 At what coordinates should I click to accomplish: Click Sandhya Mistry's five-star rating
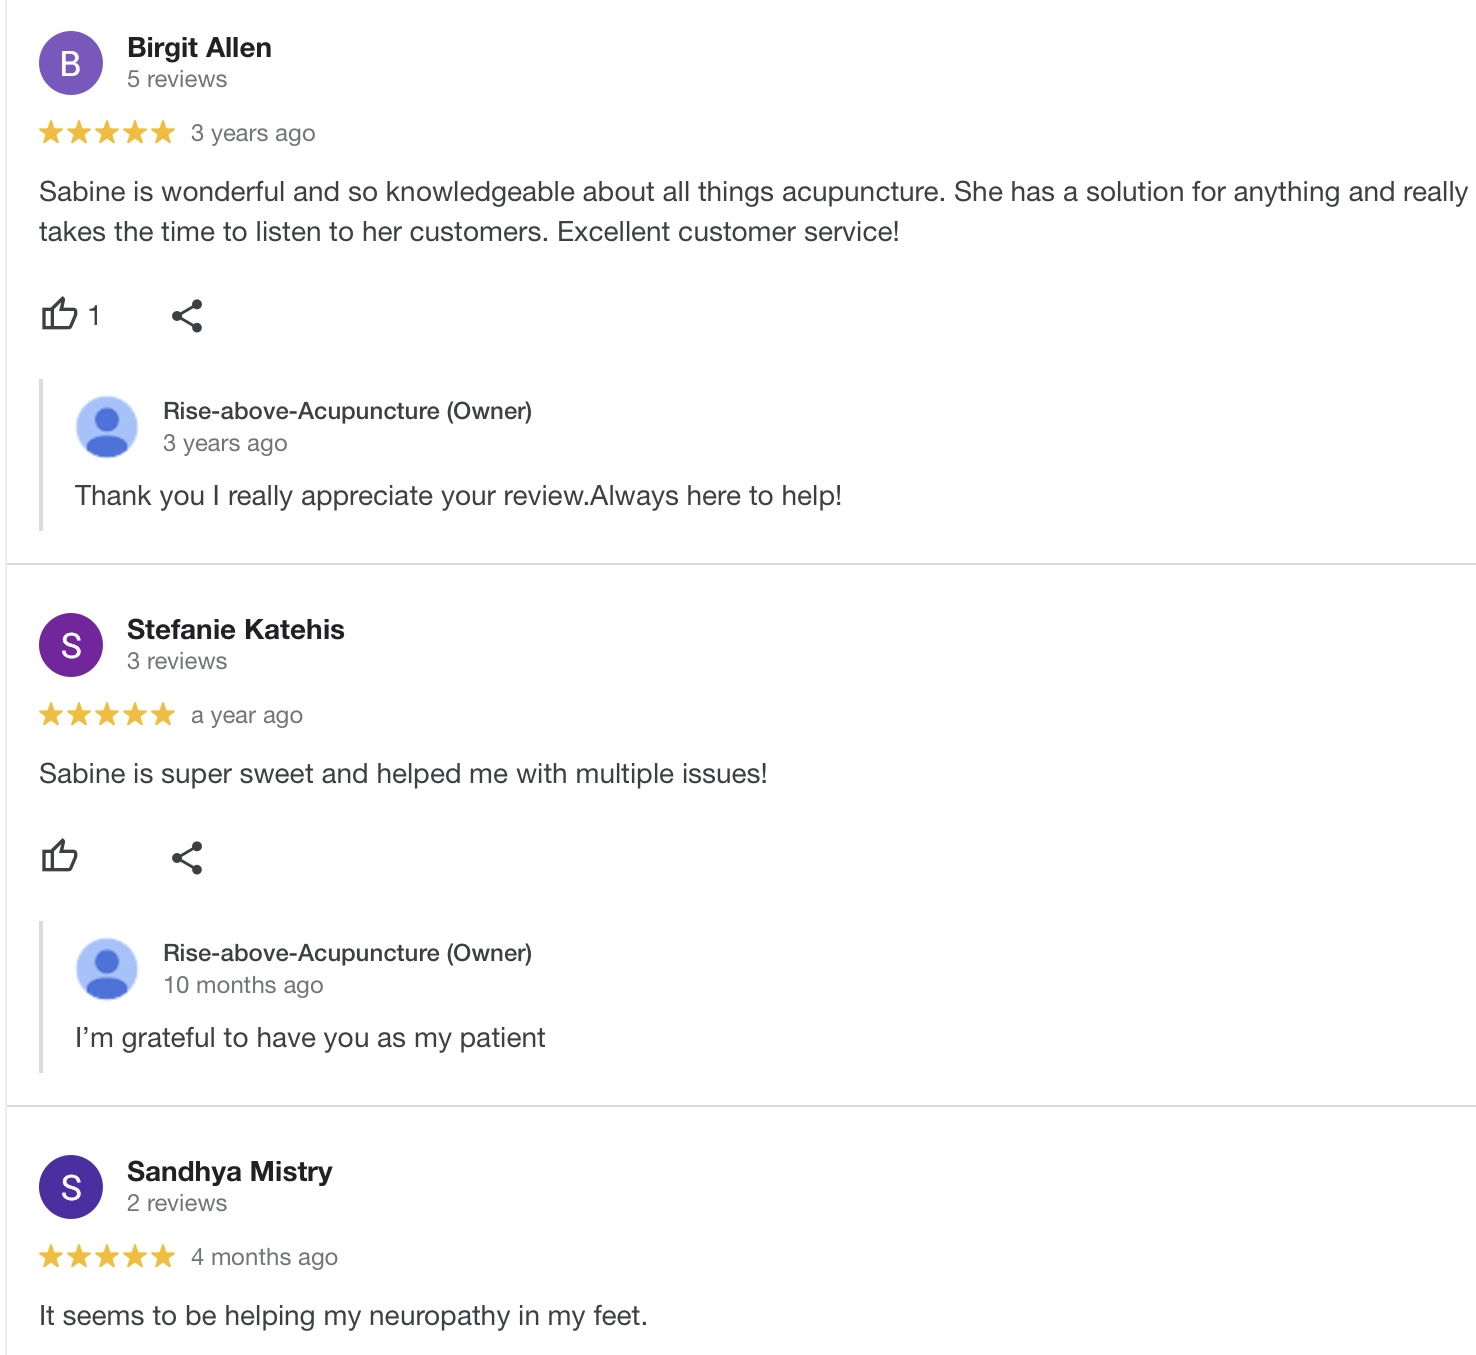pos(107,1257)
